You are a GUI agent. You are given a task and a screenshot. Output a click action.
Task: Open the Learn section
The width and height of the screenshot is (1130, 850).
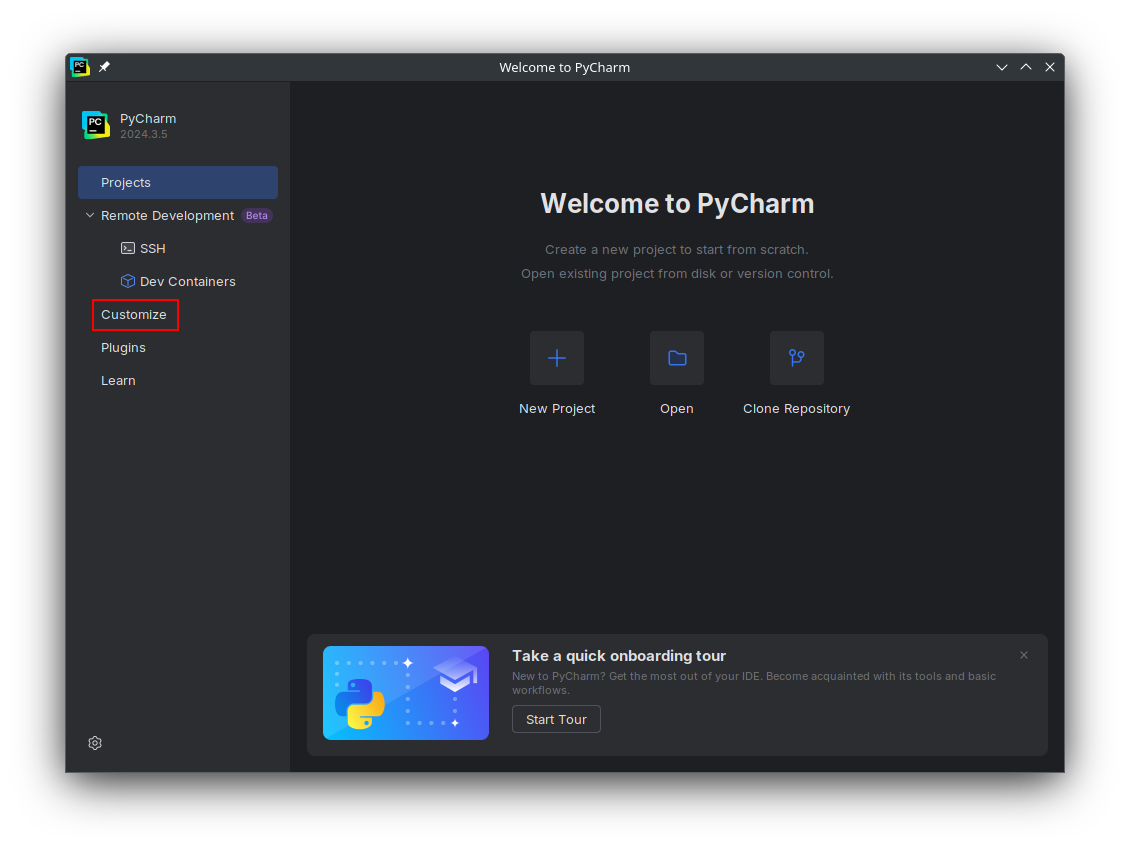(x=118, y=381)
